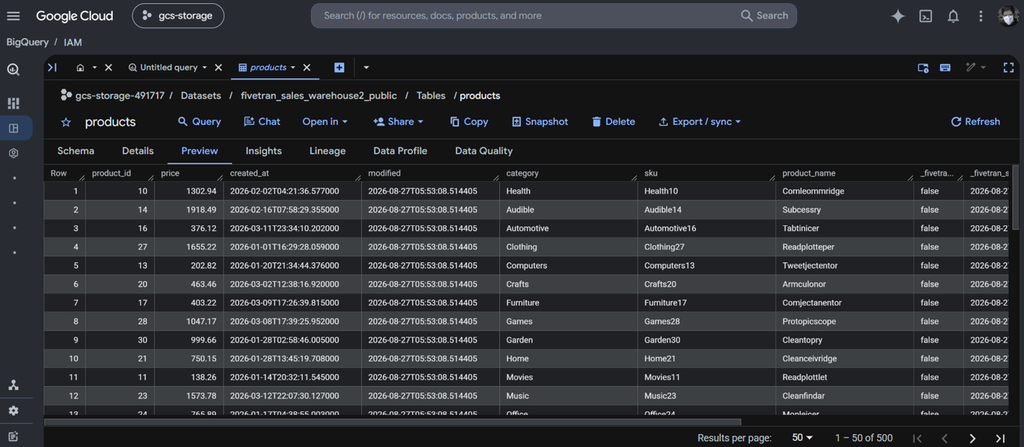Viewport: 1024px width, 447px height.
Task: Open Datasets breadcrumb link
Action: click(201, 95)
